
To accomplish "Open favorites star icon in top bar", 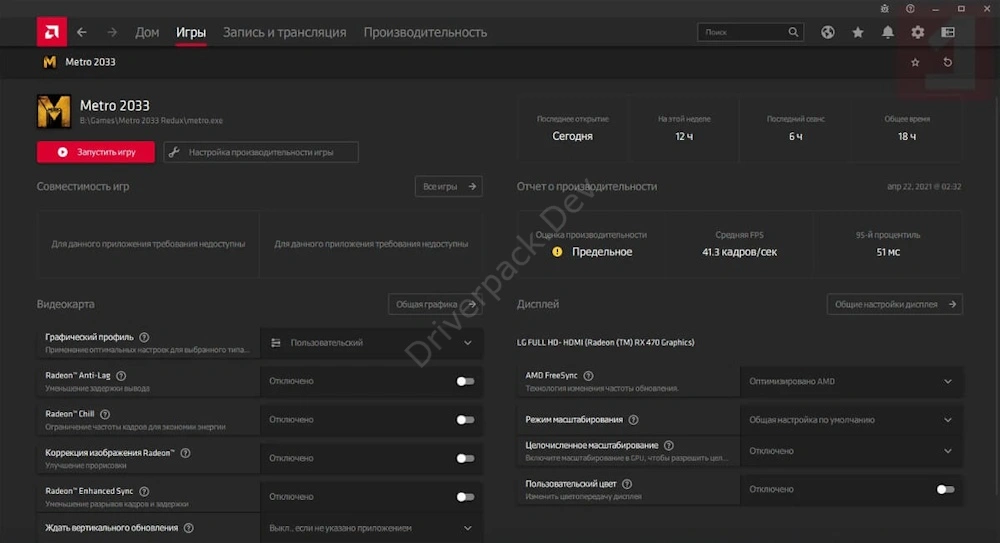I will 858,32.
